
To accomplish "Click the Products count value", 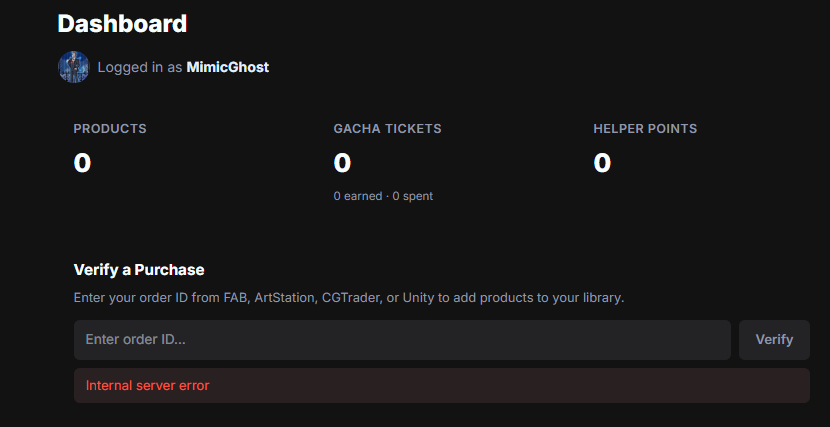I will coord(82,163).
